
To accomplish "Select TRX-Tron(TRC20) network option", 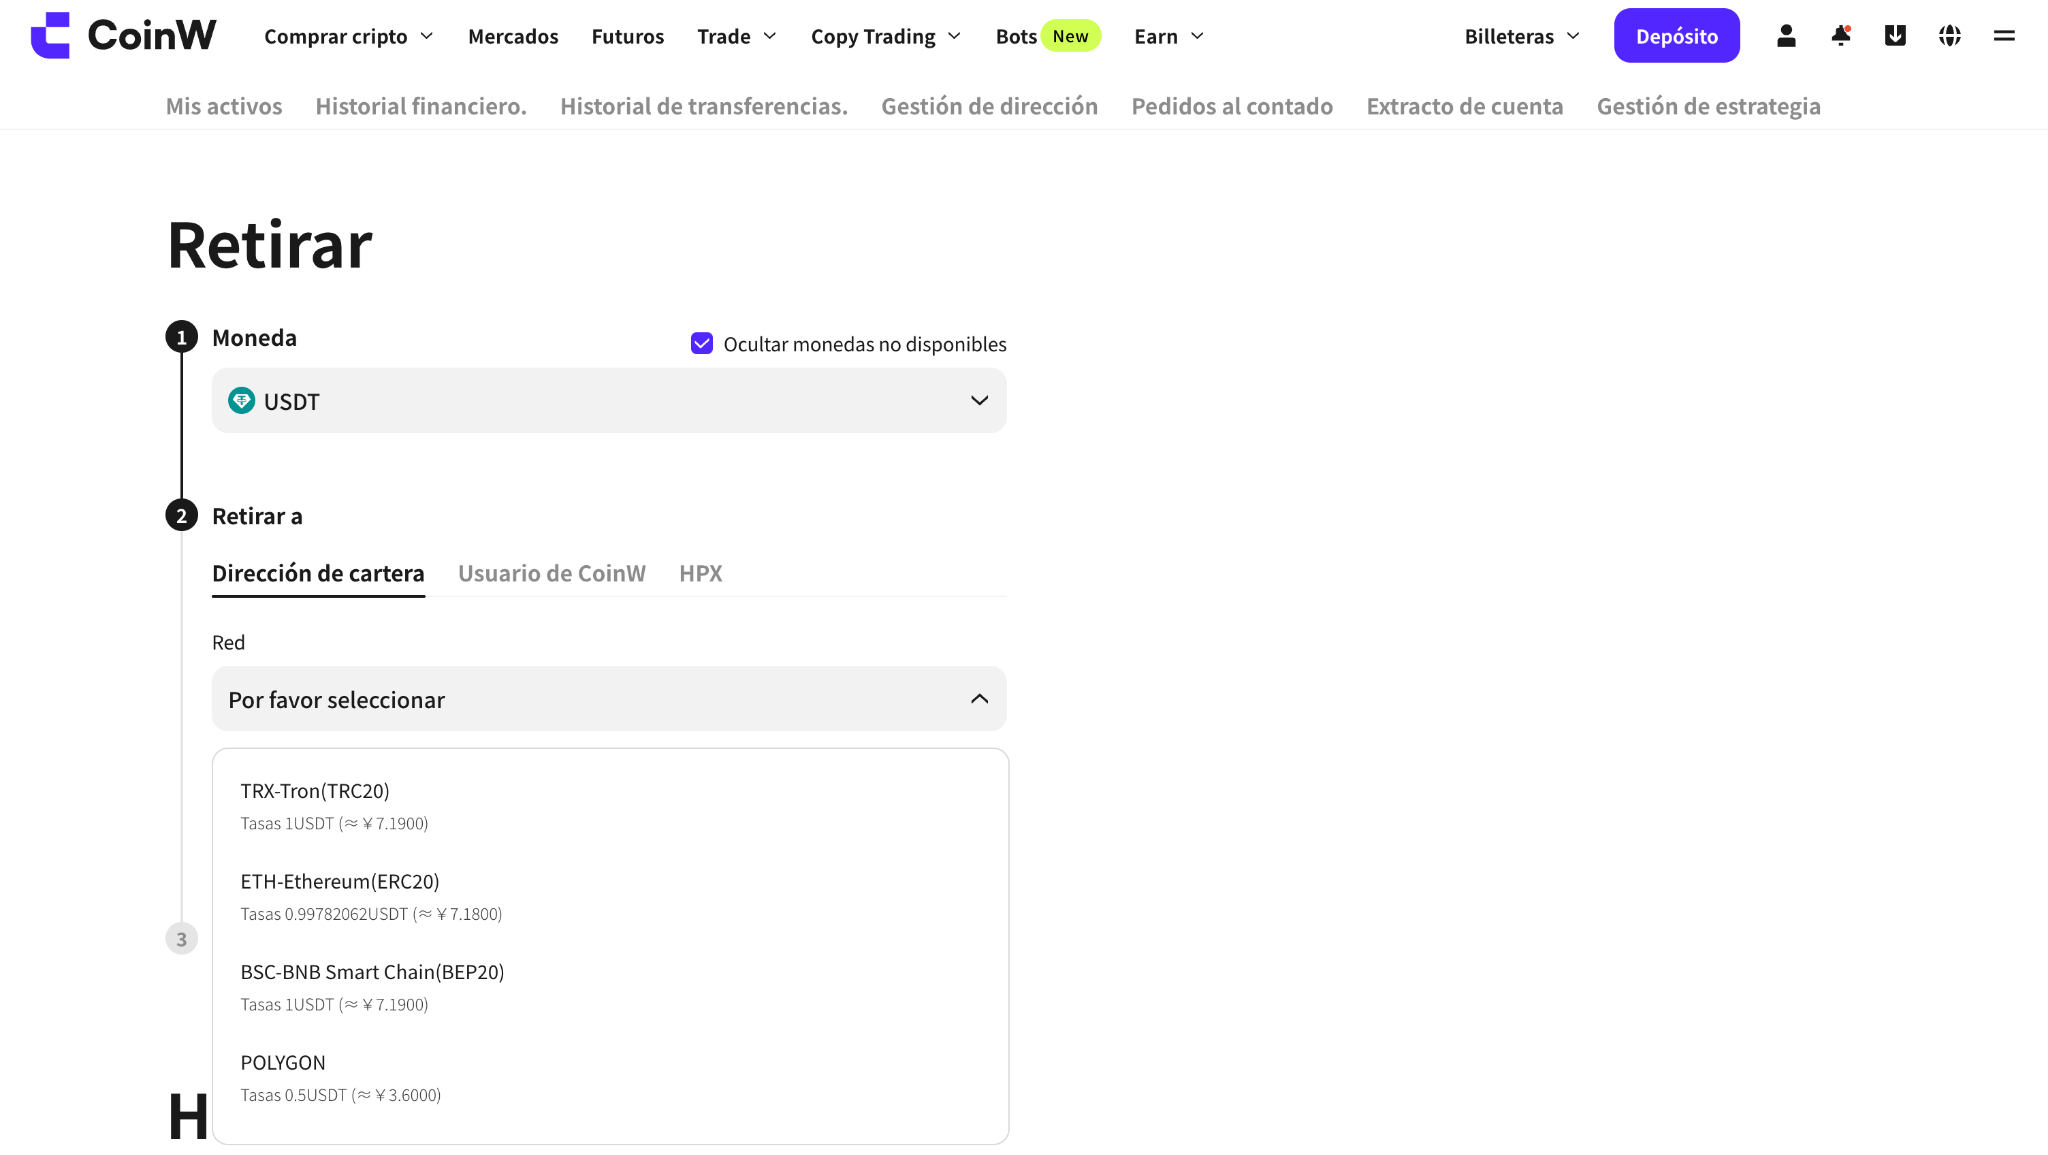I will (x=610, y=806).
